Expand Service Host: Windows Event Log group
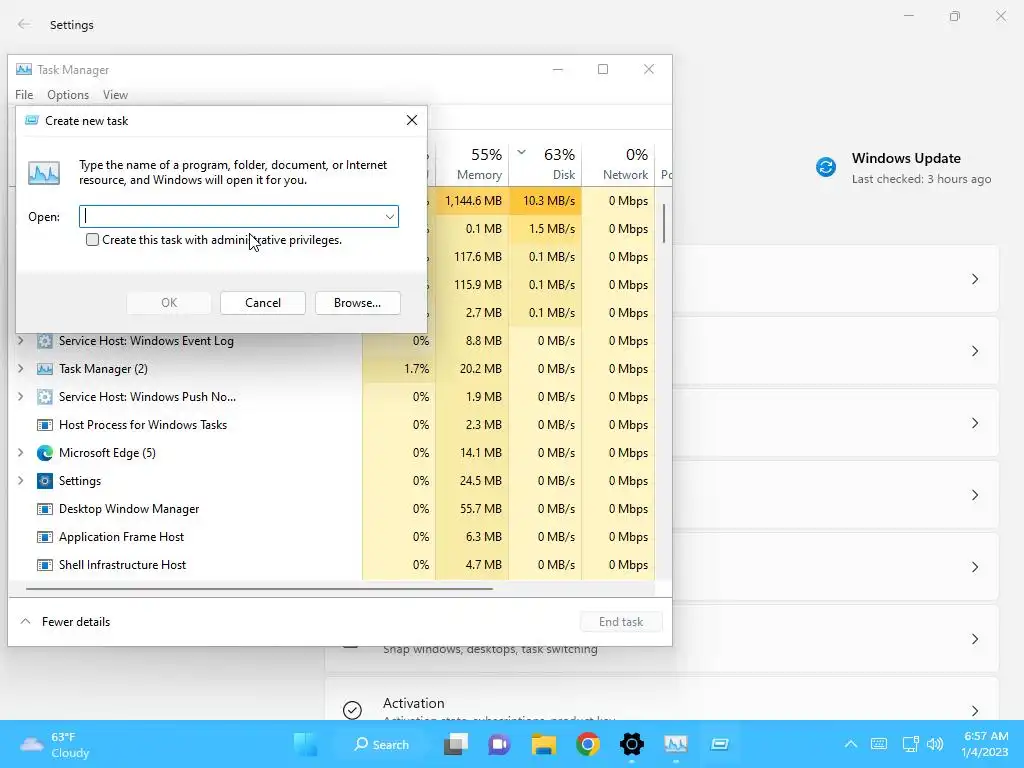The height and width of the screenshot is (768, 1024). (20, 340)
